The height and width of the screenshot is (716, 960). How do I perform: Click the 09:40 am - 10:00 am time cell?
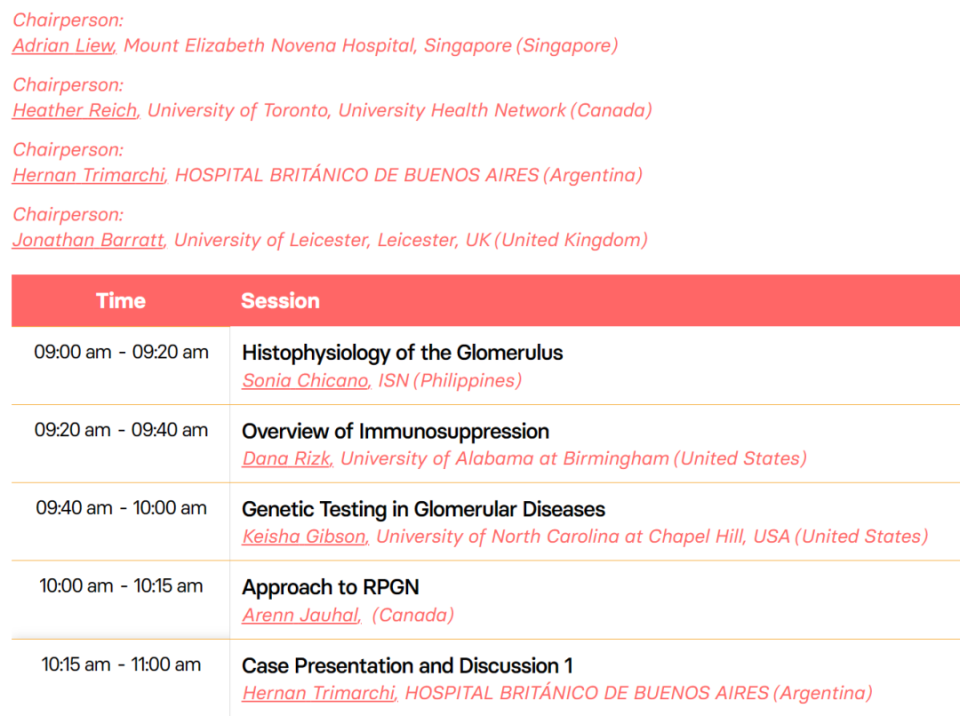coord(121,508)
